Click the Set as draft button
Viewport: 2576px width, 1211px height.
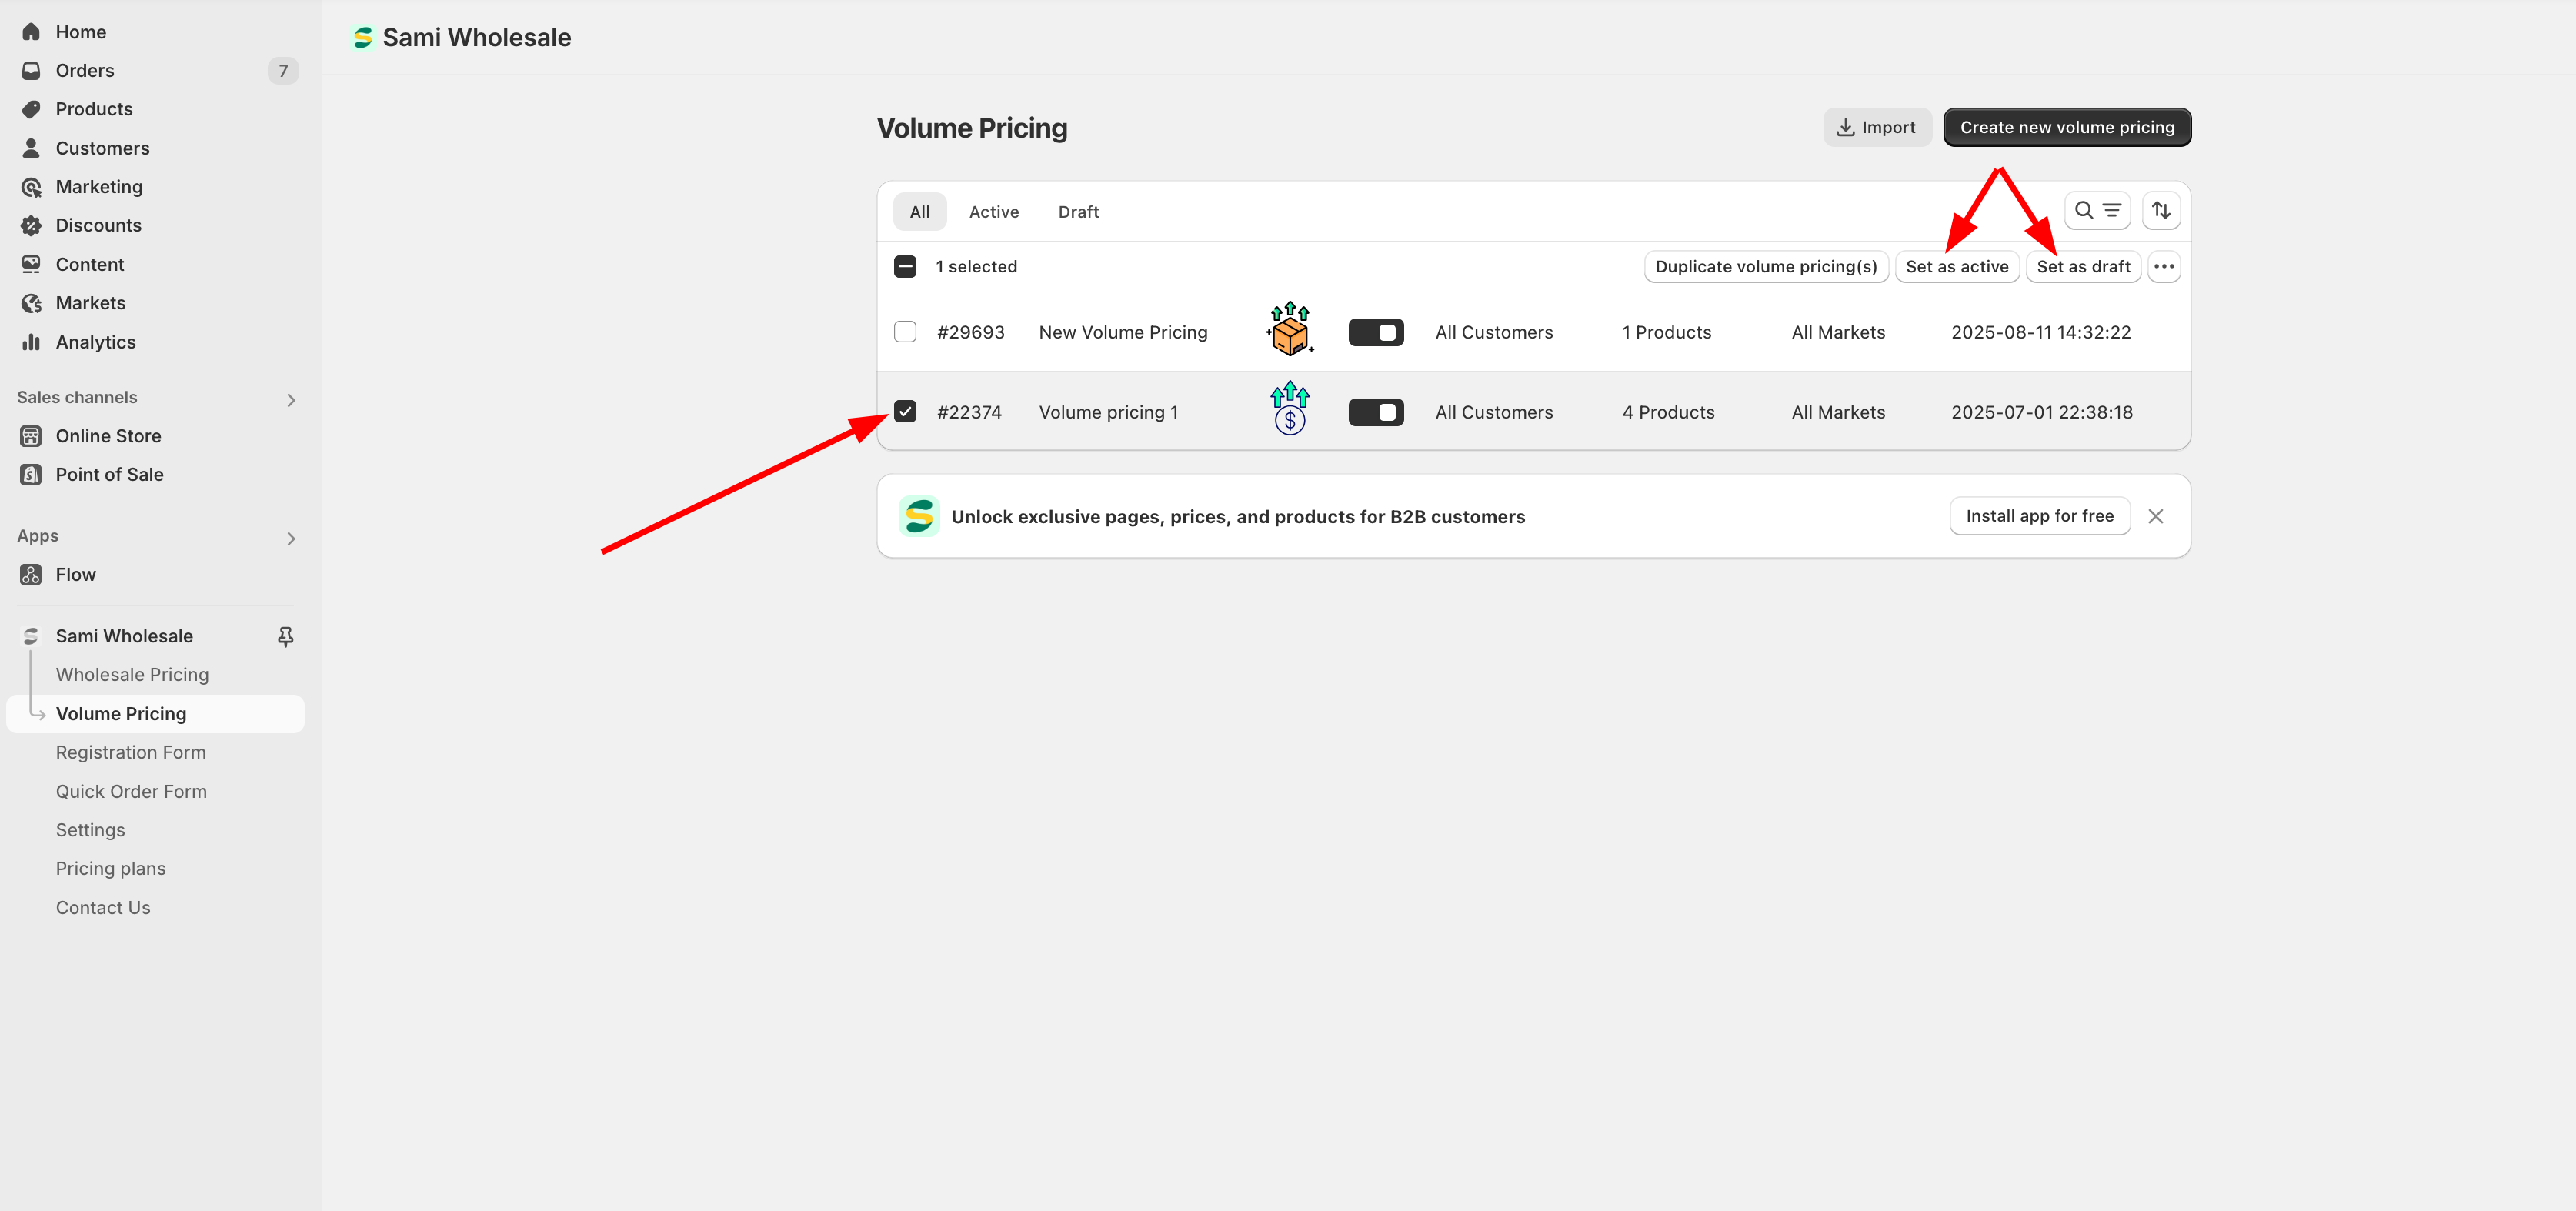pos(2083,266)
